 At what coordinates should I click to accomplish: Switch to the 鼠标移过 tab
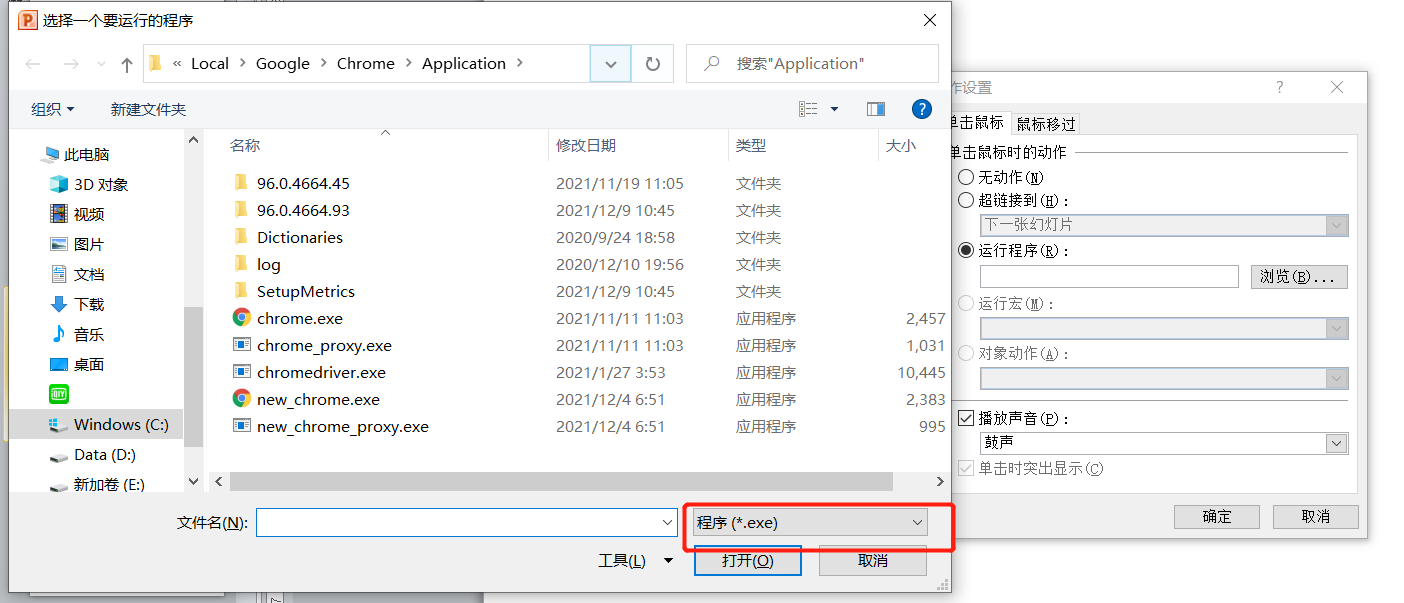(1046, 124)
